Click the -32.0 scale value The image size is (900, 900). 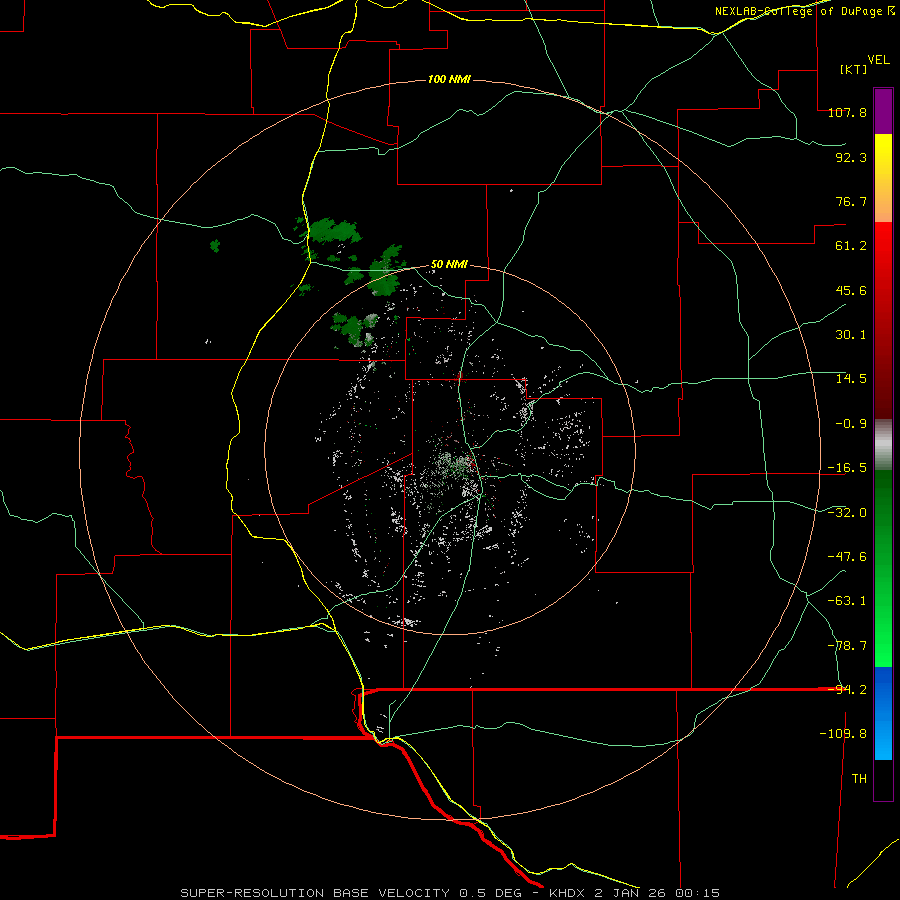click(x=847, y=513)
